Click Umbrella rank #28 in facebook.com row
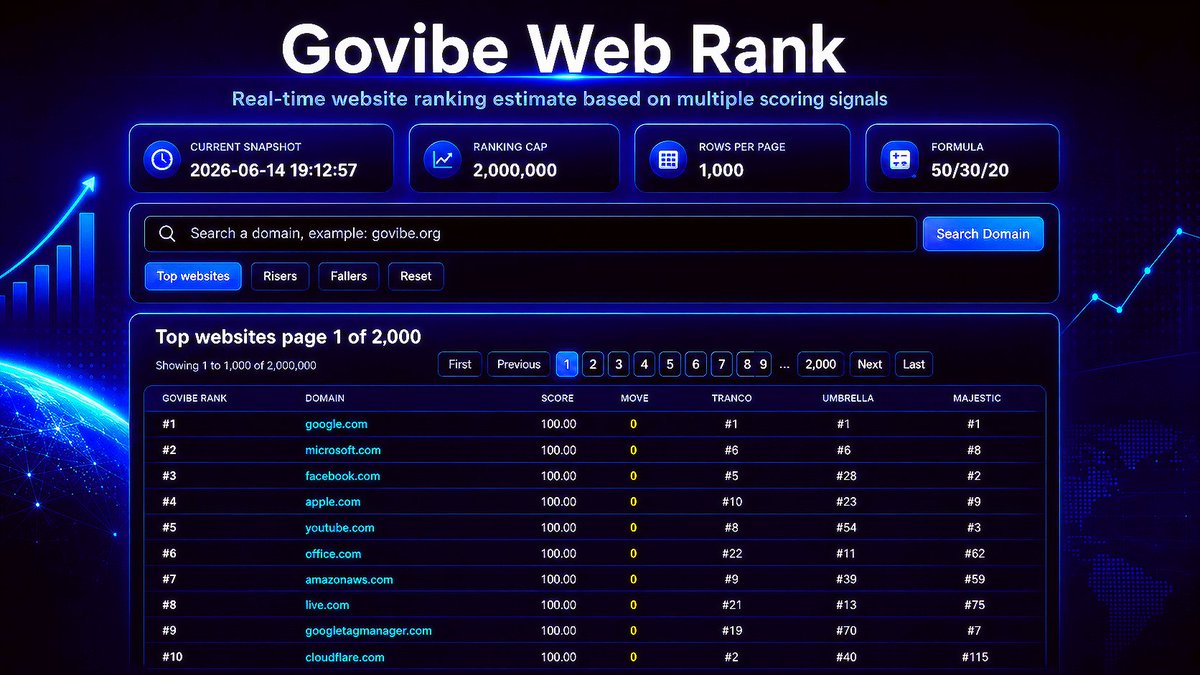The image size is (1200, 675). [847, 476]
